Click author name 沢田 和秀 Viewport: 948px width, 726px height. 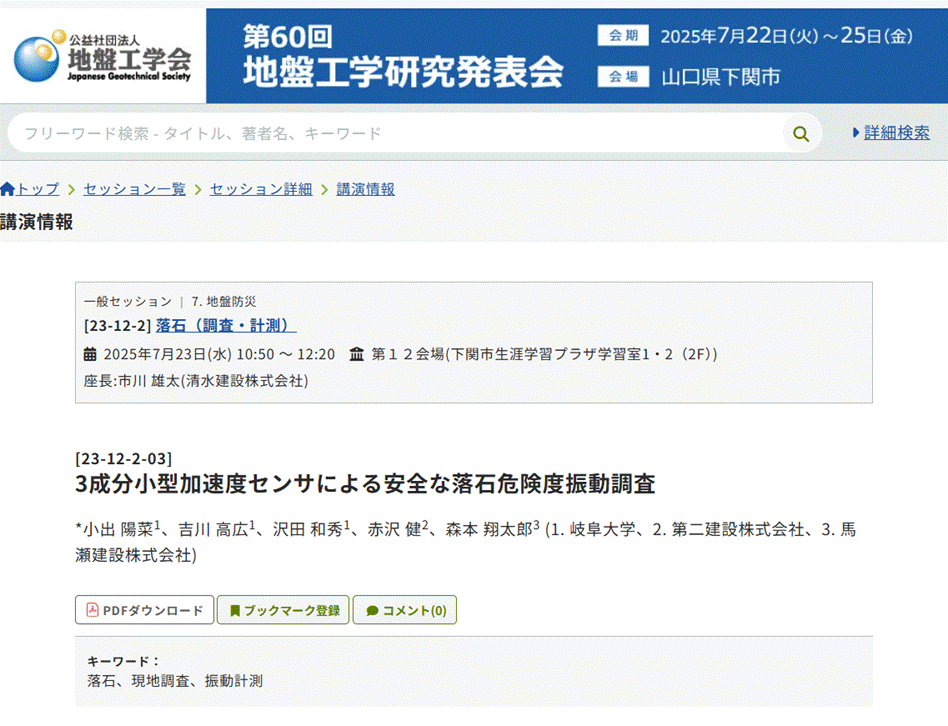pyautogui.click(x=307, y=530)
